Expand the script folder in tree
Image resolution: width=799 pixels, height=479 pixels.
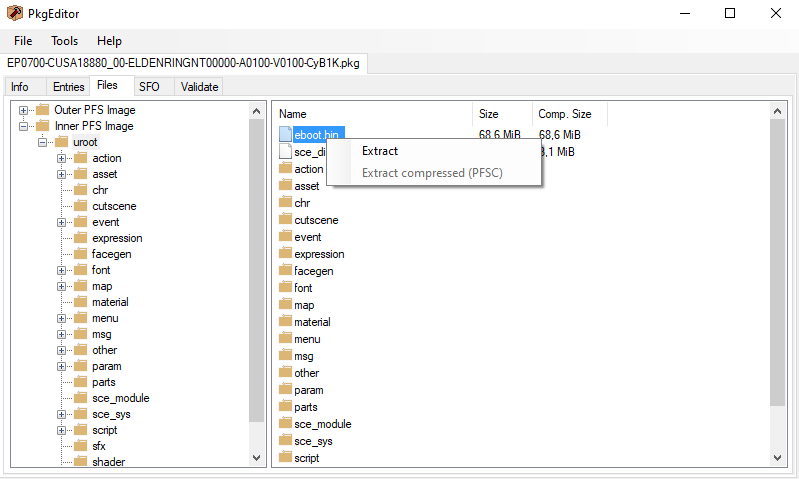pyautogui.click(x=61, y=430)
